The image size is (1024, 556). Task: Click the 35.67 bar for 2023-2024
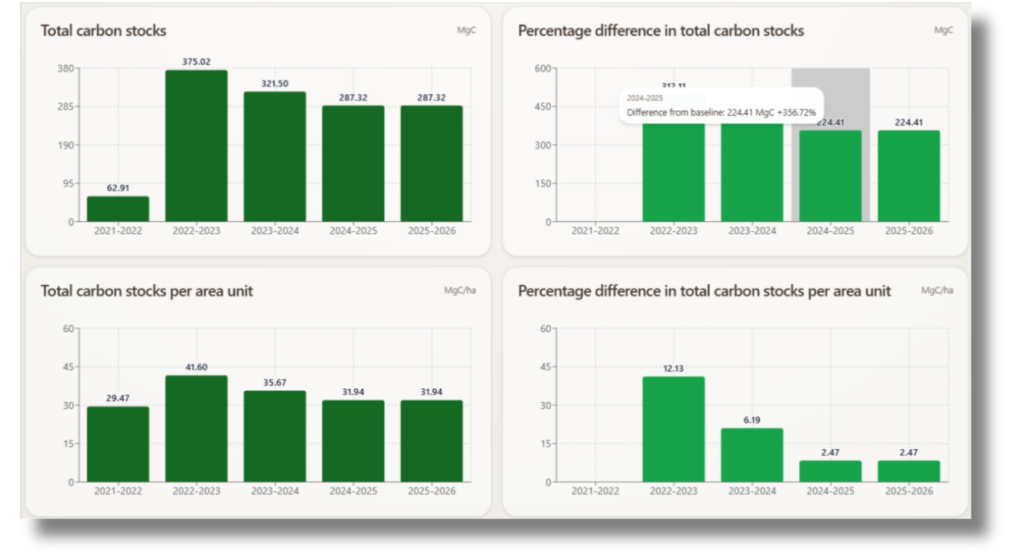[x=274, y=436]
